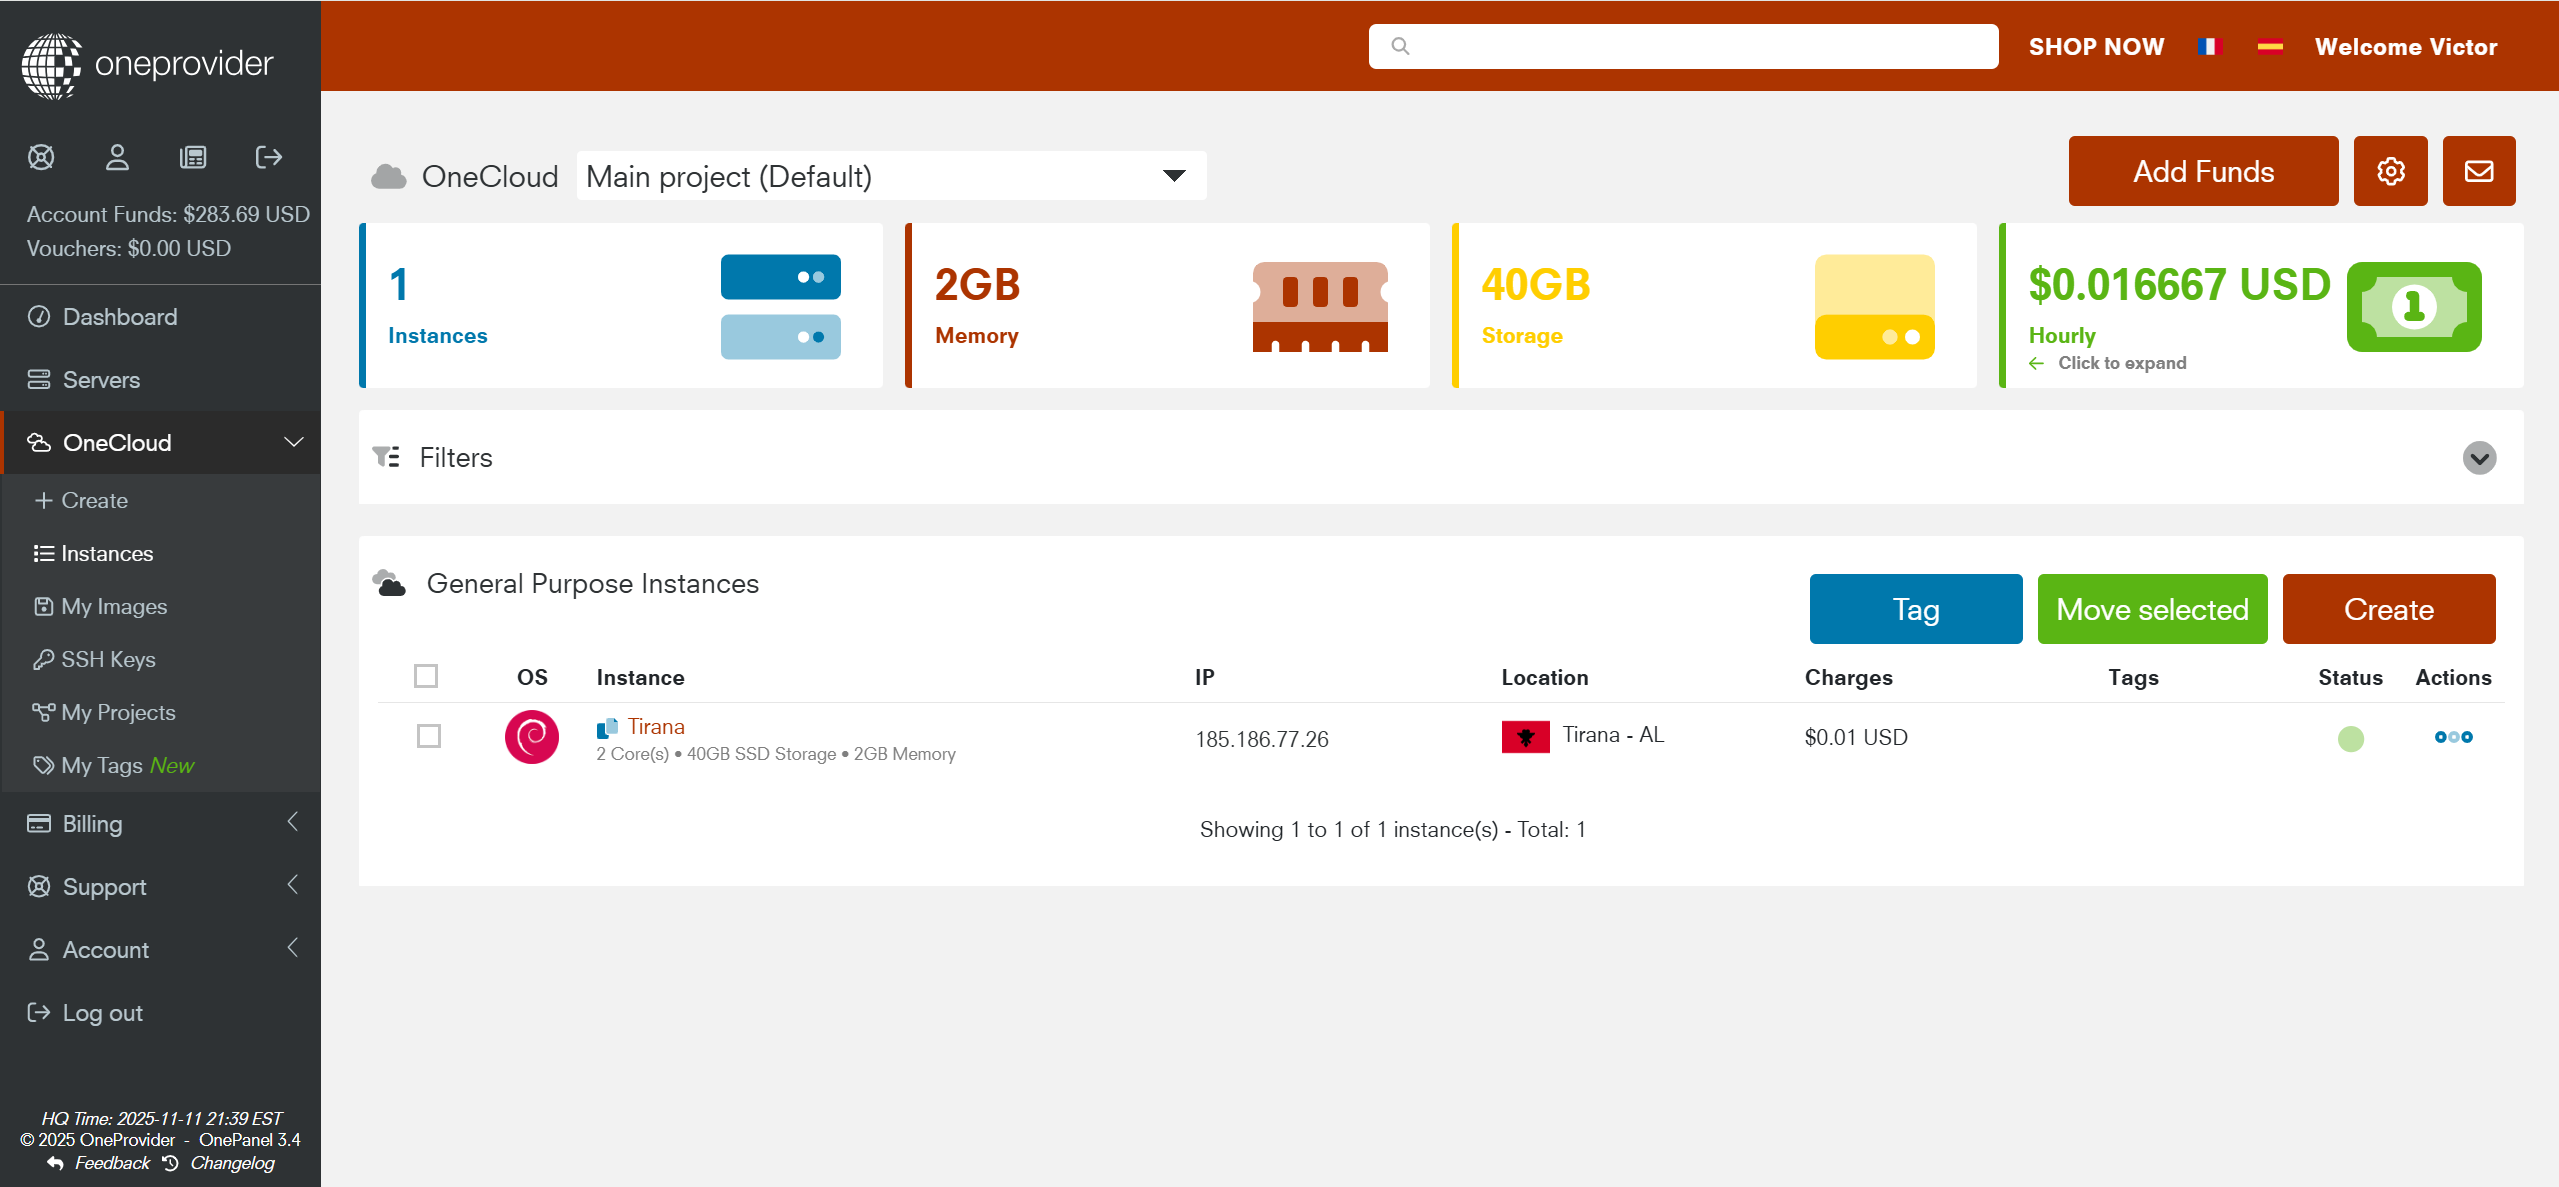The height and width of the screenshot is (1187, 2559).
Task: Open the Main project (Default) dropdown
Action: click(892, 176)
